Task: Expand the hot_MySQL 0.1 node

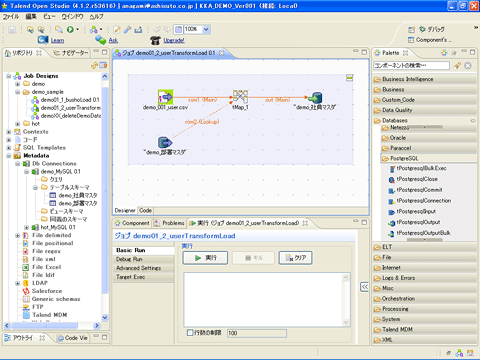Action: coord(26,227)
